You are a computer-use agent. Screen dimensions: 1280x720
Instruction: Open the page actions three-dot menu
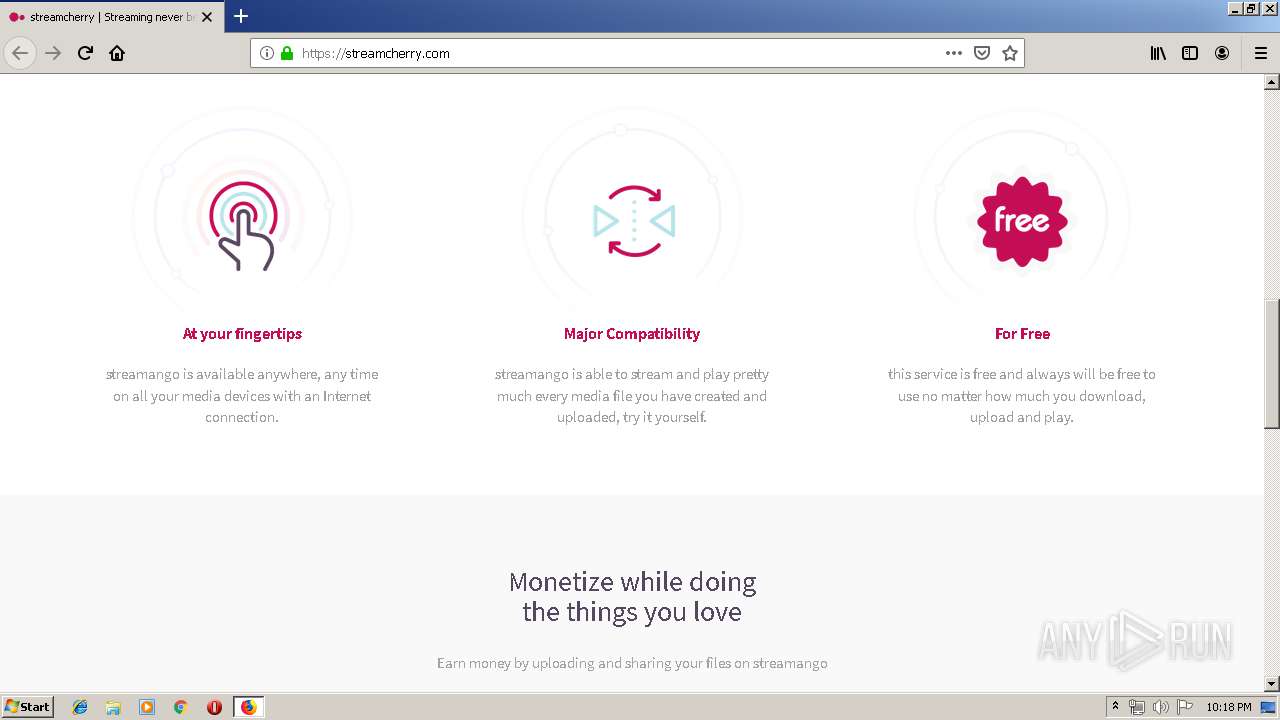(x=954, y=53)
